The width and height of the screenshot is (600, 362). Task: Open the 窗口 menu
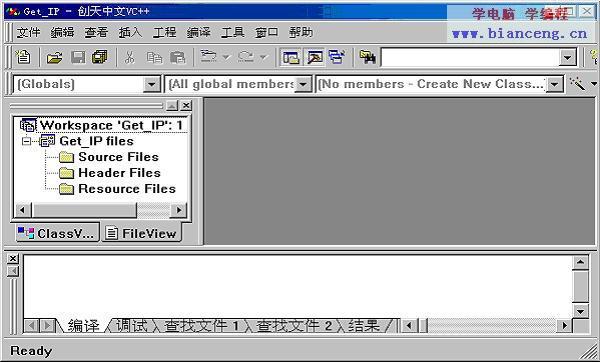point(267,33)
